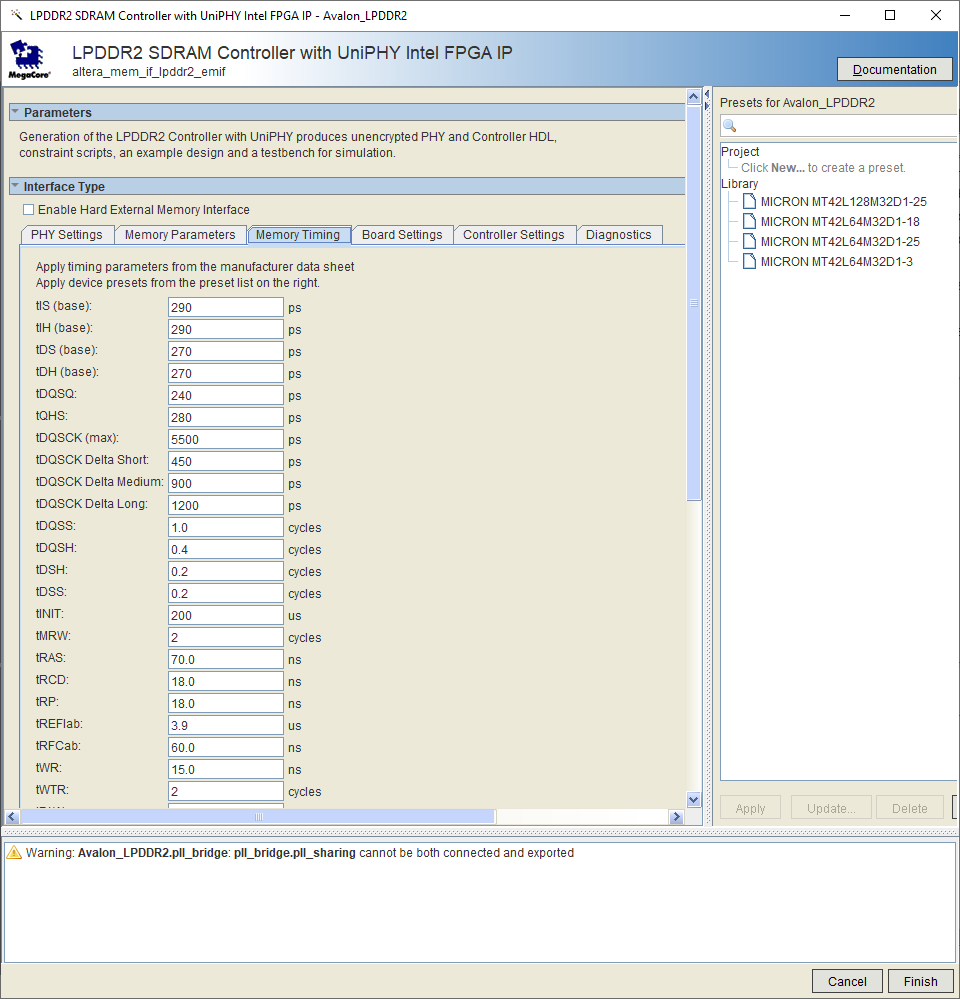Select the MICRON MT42L128M32D1-25 preset file icon
The image size is (960, 999).
749,202
